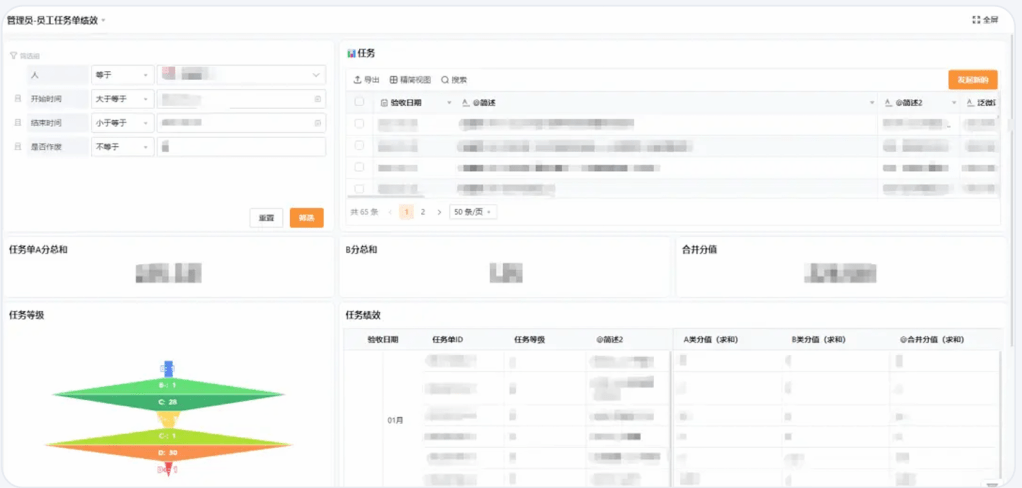Open the 大于等于 operator dropdown
The image size is (1022, 488).
coord(122,99)
